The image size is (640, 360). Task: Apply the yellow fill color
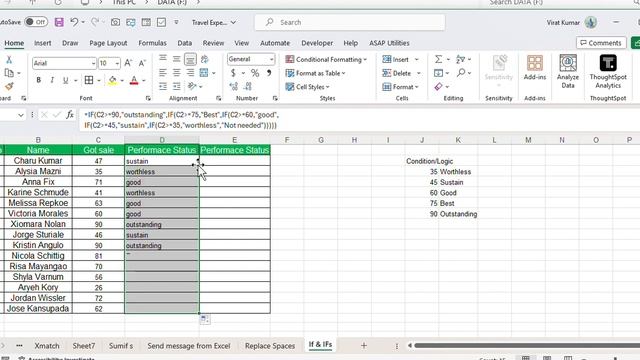113,80
